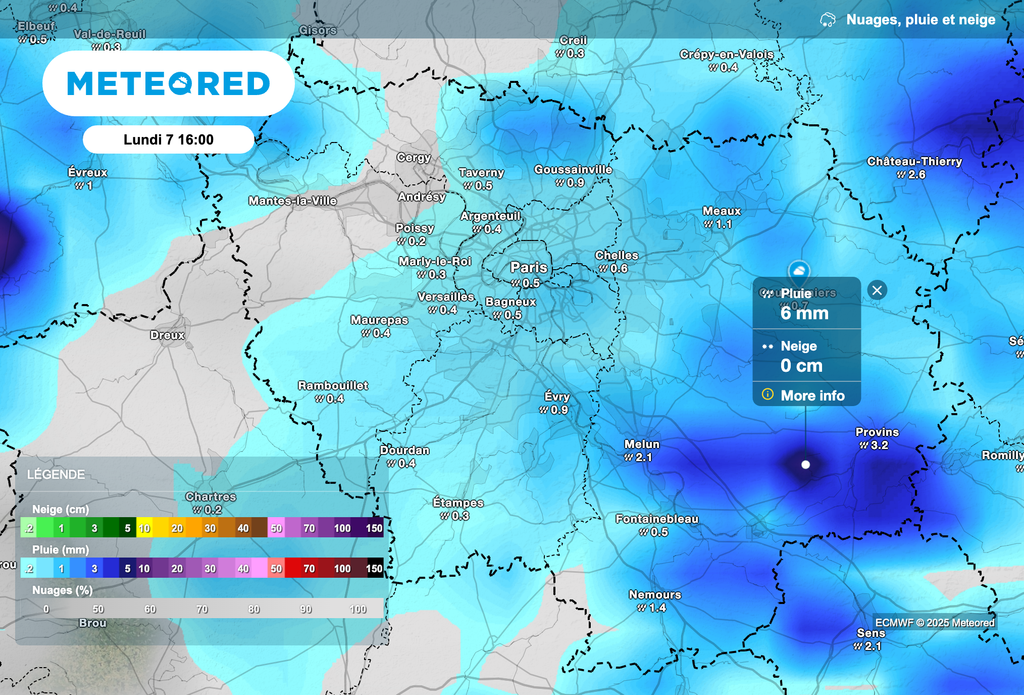This screenshot has width=1024, height=695.
Task: Select the Château-Thierry city label
Action: click(914, 161)
